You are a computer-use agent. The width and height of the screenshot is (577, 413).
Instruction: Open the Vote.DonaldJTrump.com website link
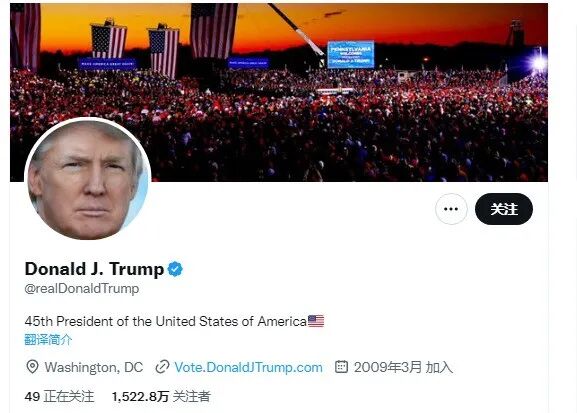(248, 367)
